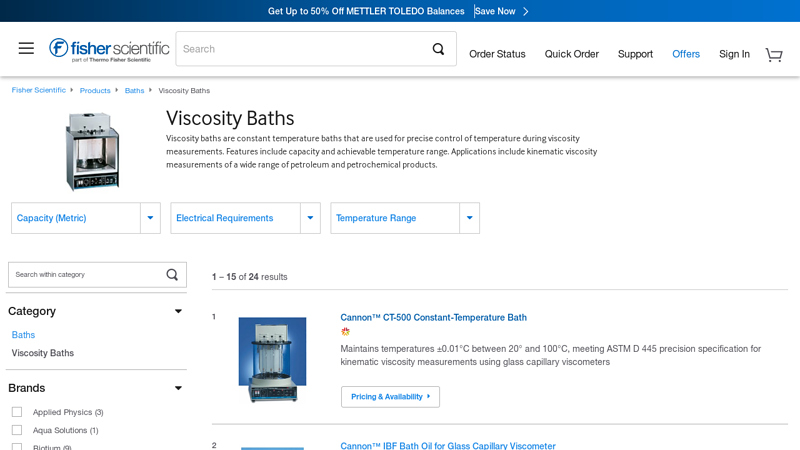Follow the Products breadcrumb link
This screenshot has height=450, width=800.
[x=95, y=90]
